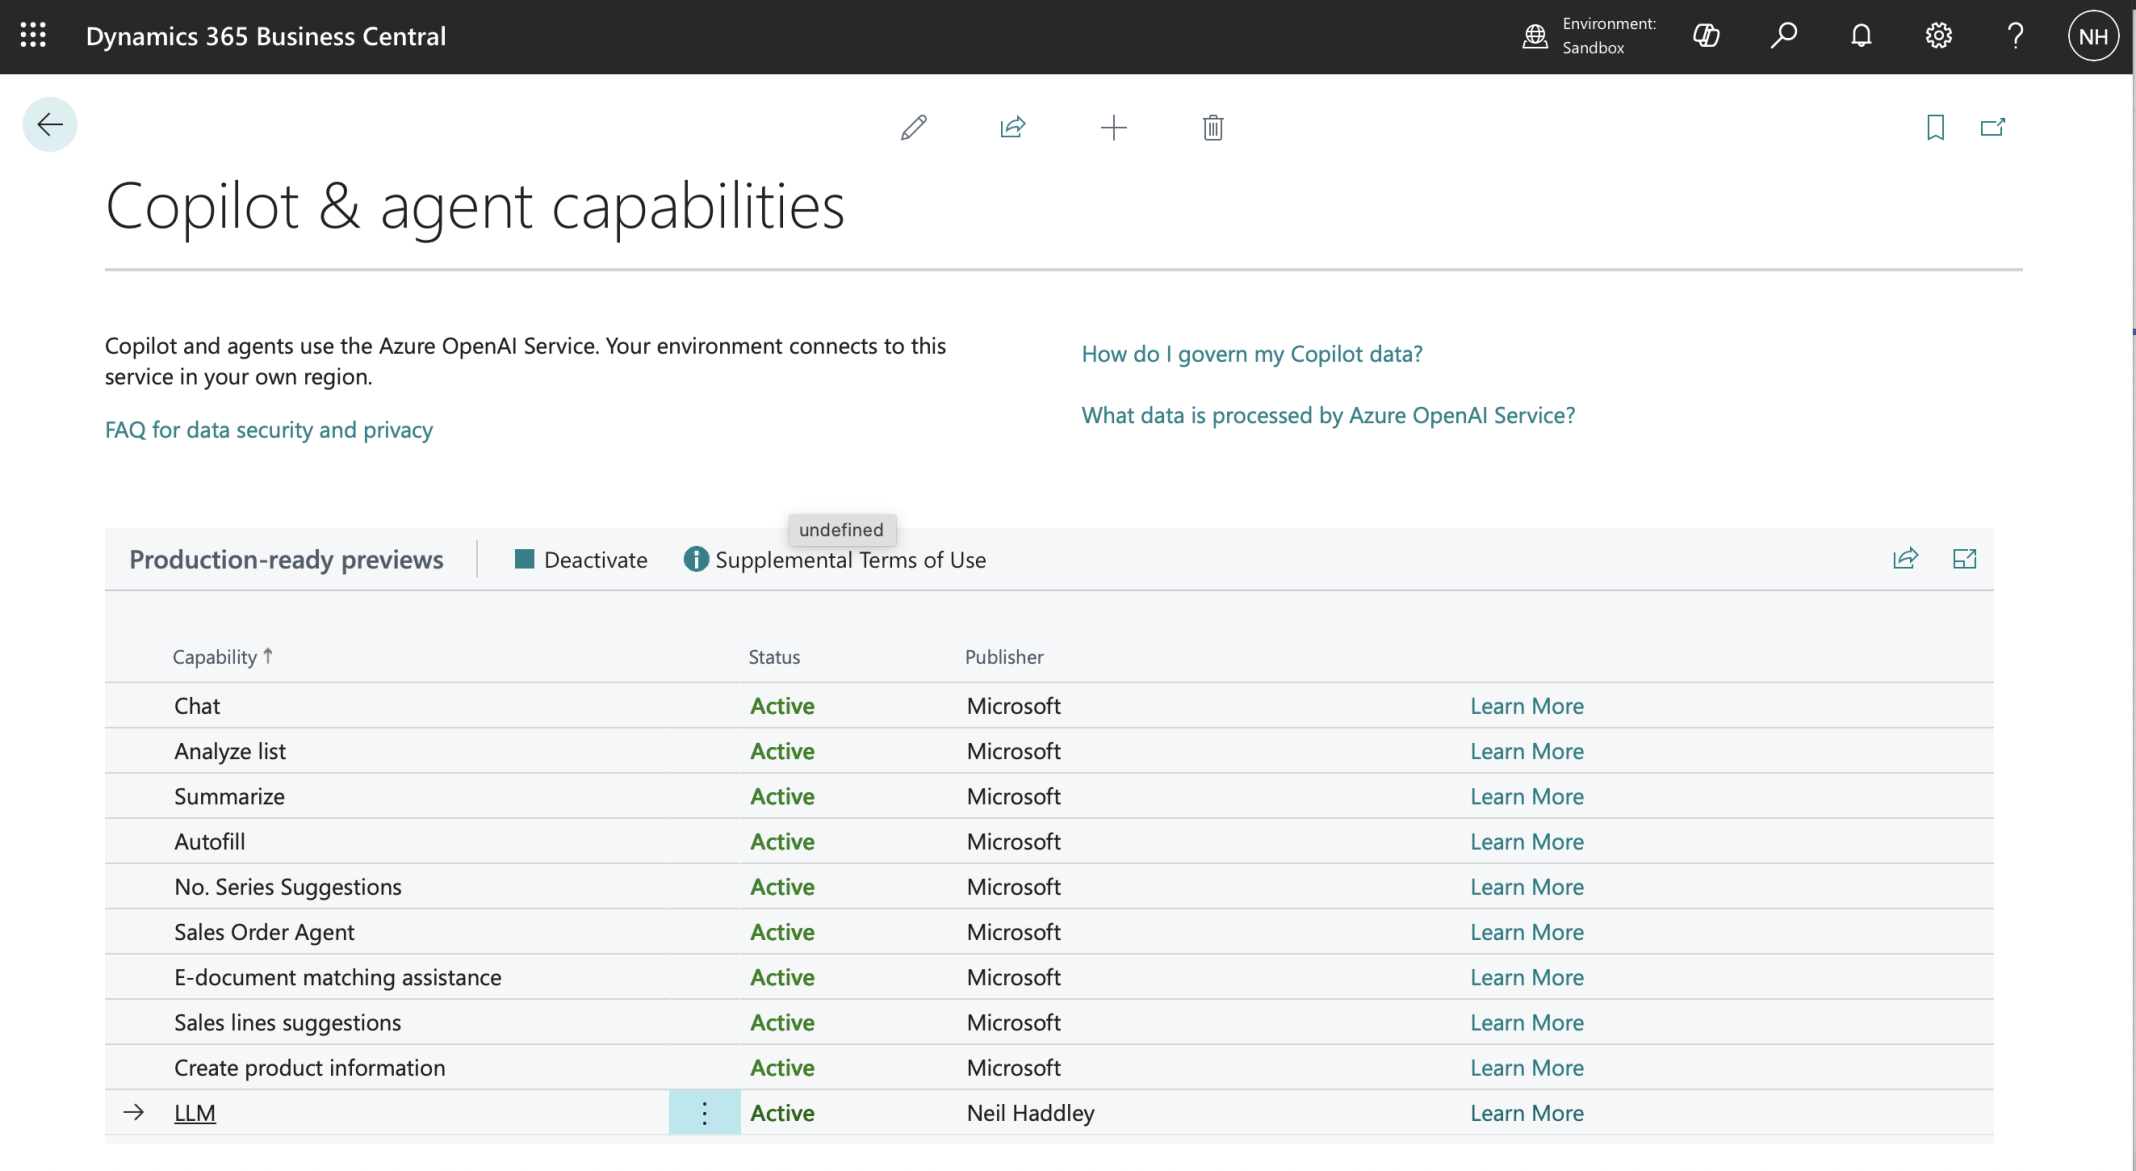The width and height of the screenshot is (2136, 1171).
Task: Open FAQ for data security and privacy
Action: [x=269, y=430]
